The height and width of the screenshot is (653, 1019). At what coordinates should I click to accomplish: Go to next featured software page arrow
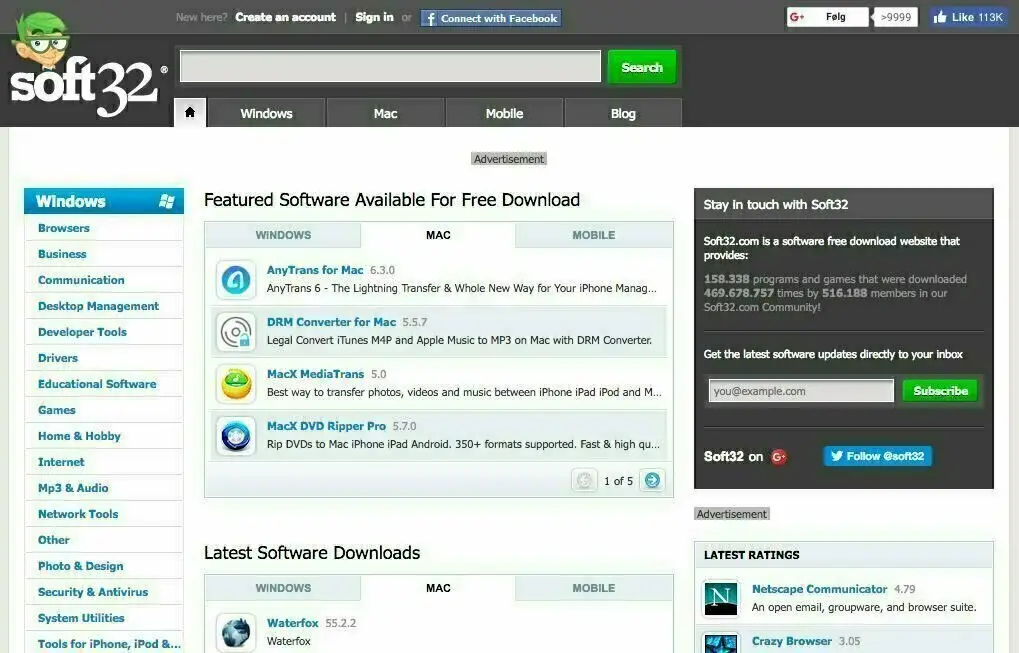point(652,480)
